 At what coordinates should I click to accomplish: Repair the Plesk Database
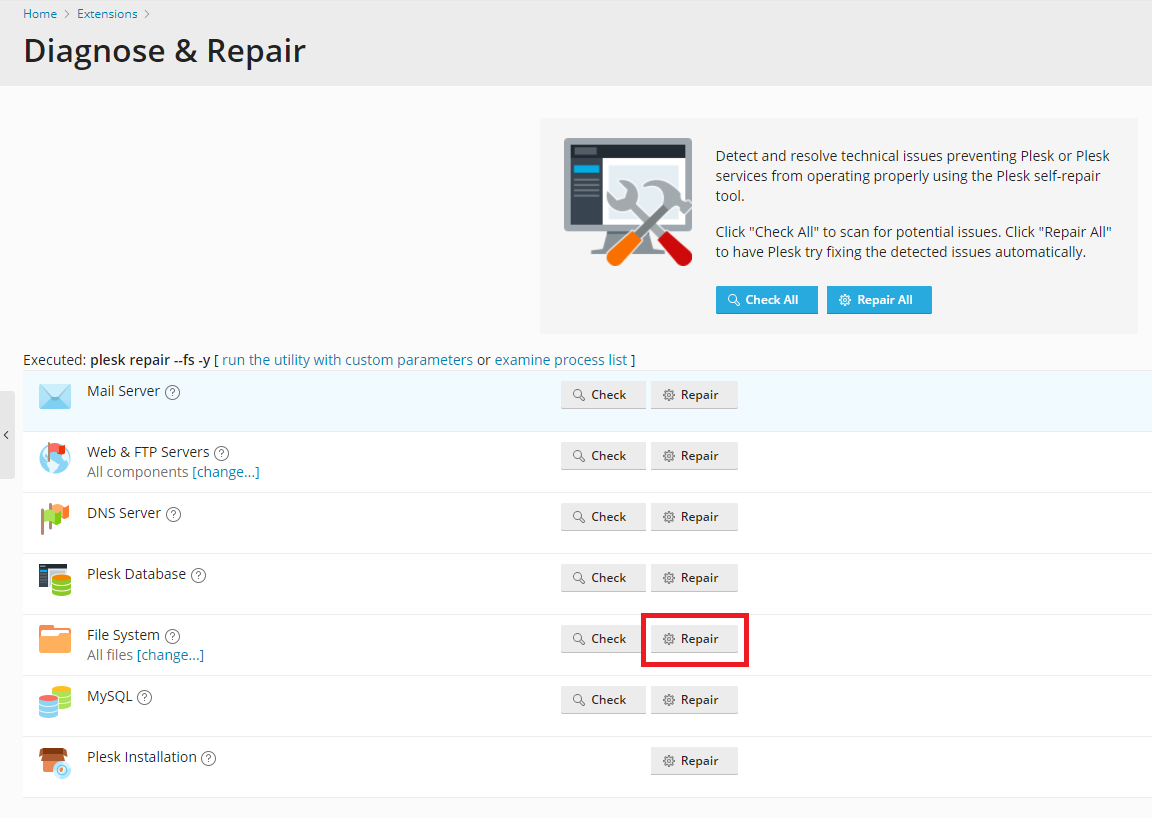694,578
